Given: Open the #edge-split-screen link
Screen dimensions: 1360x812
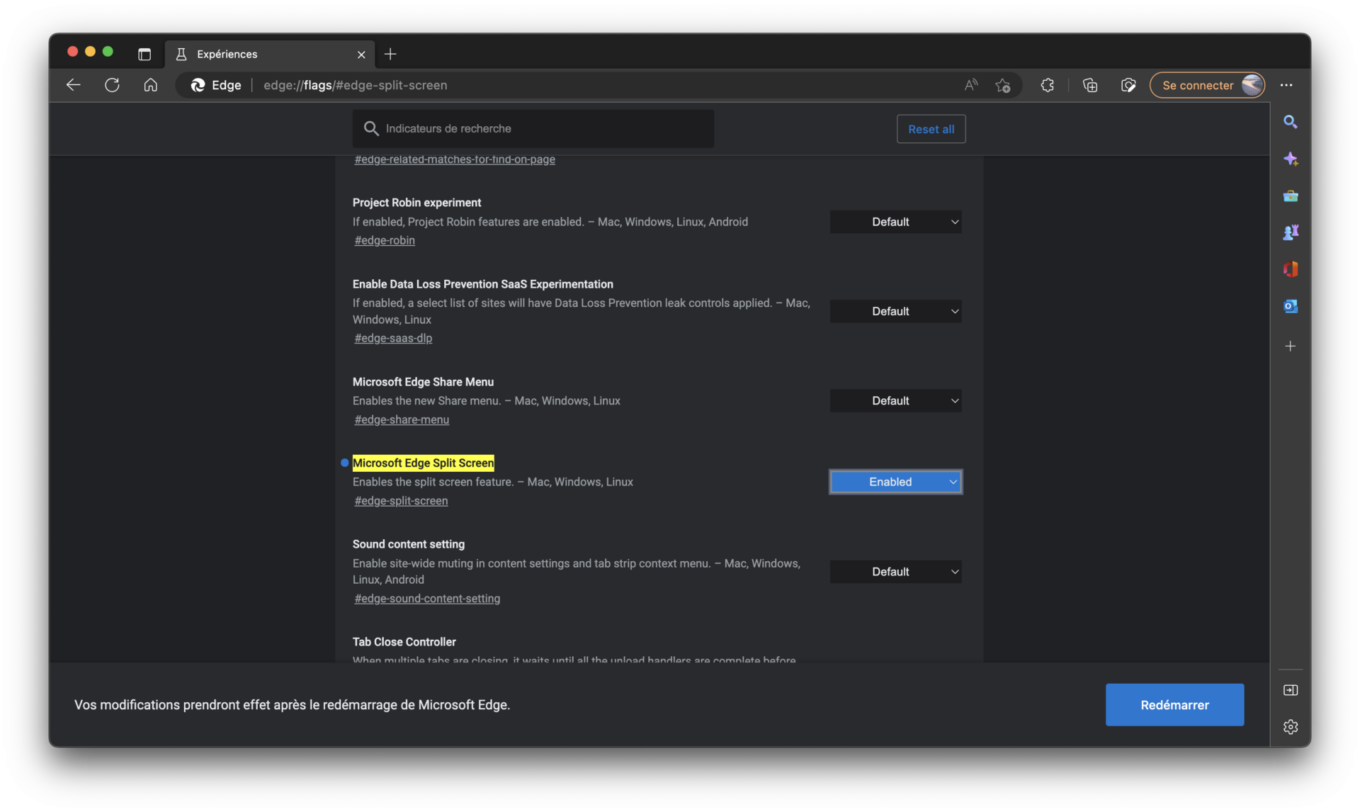Looking at the screenshot, I should point(401,501).
